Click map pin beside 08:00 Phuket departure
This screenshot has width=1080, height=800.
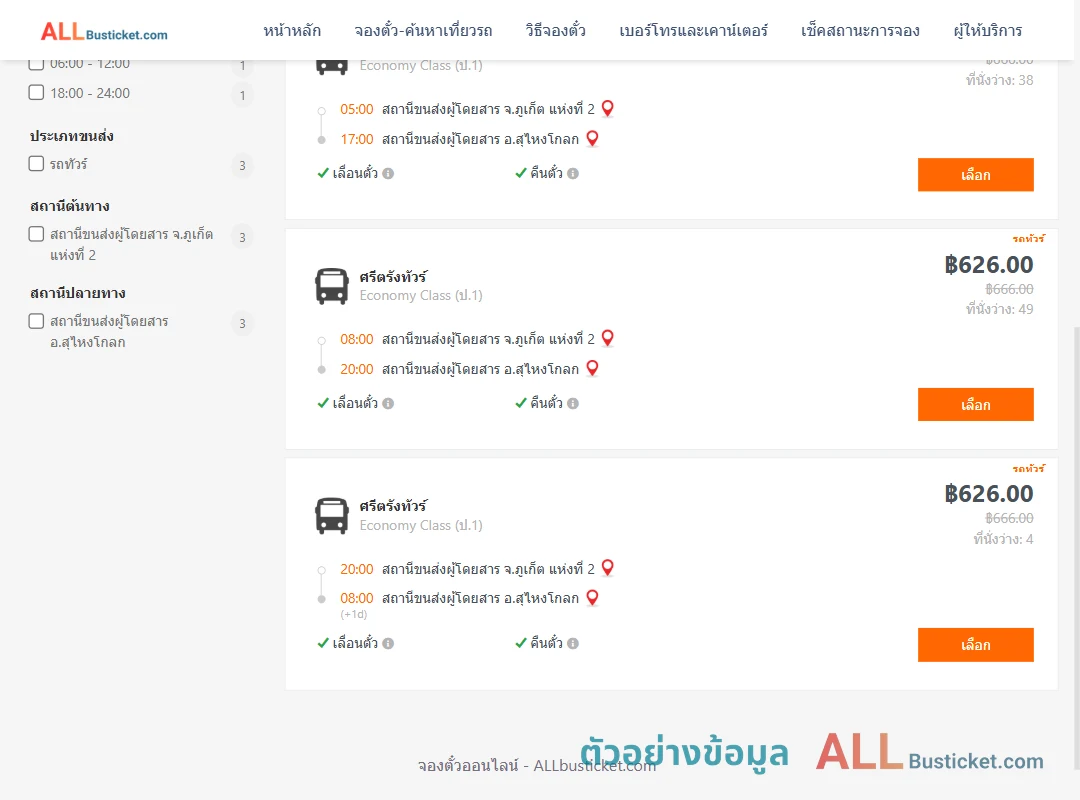pos(608,338)
